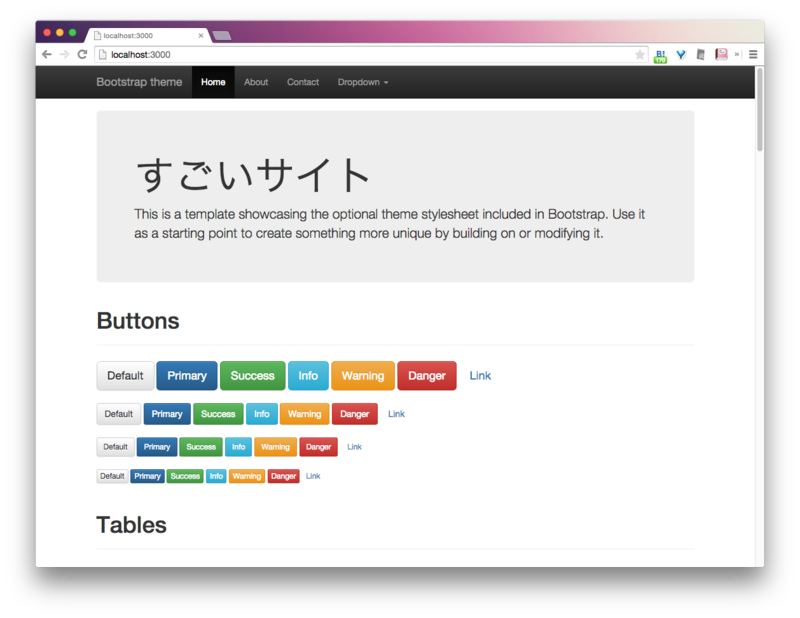The height and width of the screenshot is (618, 800).
Task: Click the gray document extension icon
Action: [701, 55]
